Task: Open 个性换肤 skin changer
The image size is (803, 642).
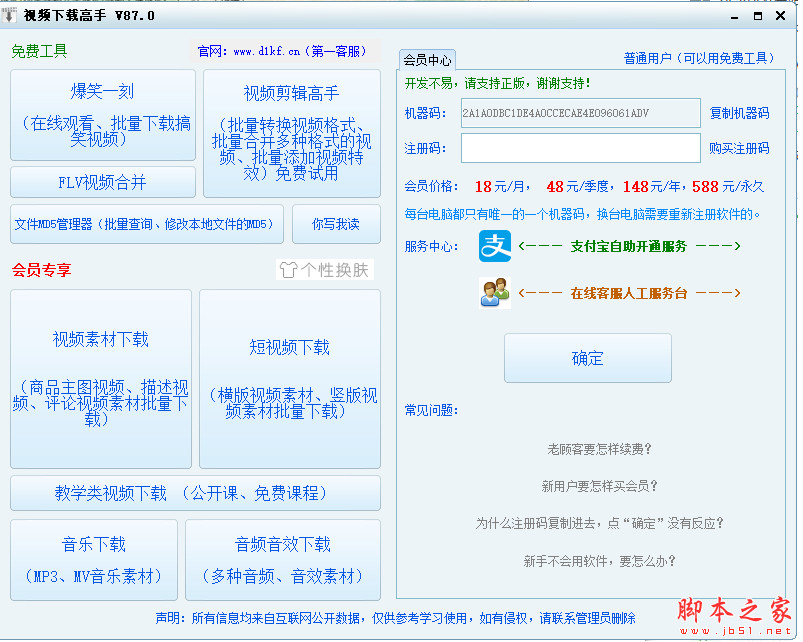Action: [x=325, y=270]
